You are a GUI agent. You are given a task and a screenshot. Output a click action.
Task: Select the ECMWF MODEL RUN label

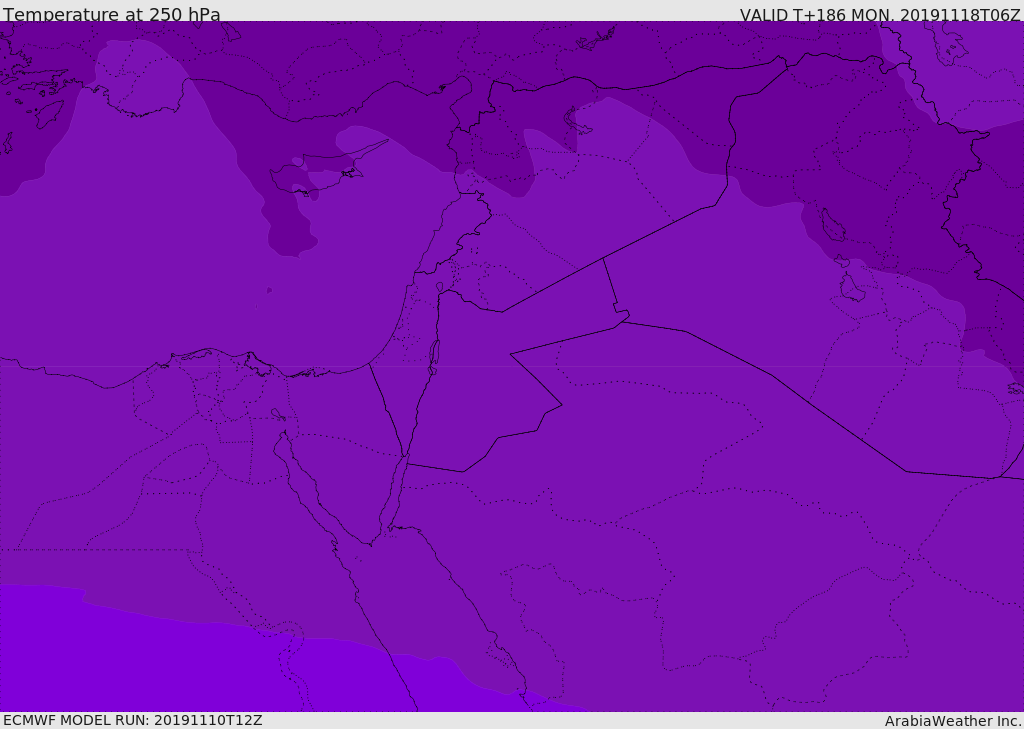point(133,720)
